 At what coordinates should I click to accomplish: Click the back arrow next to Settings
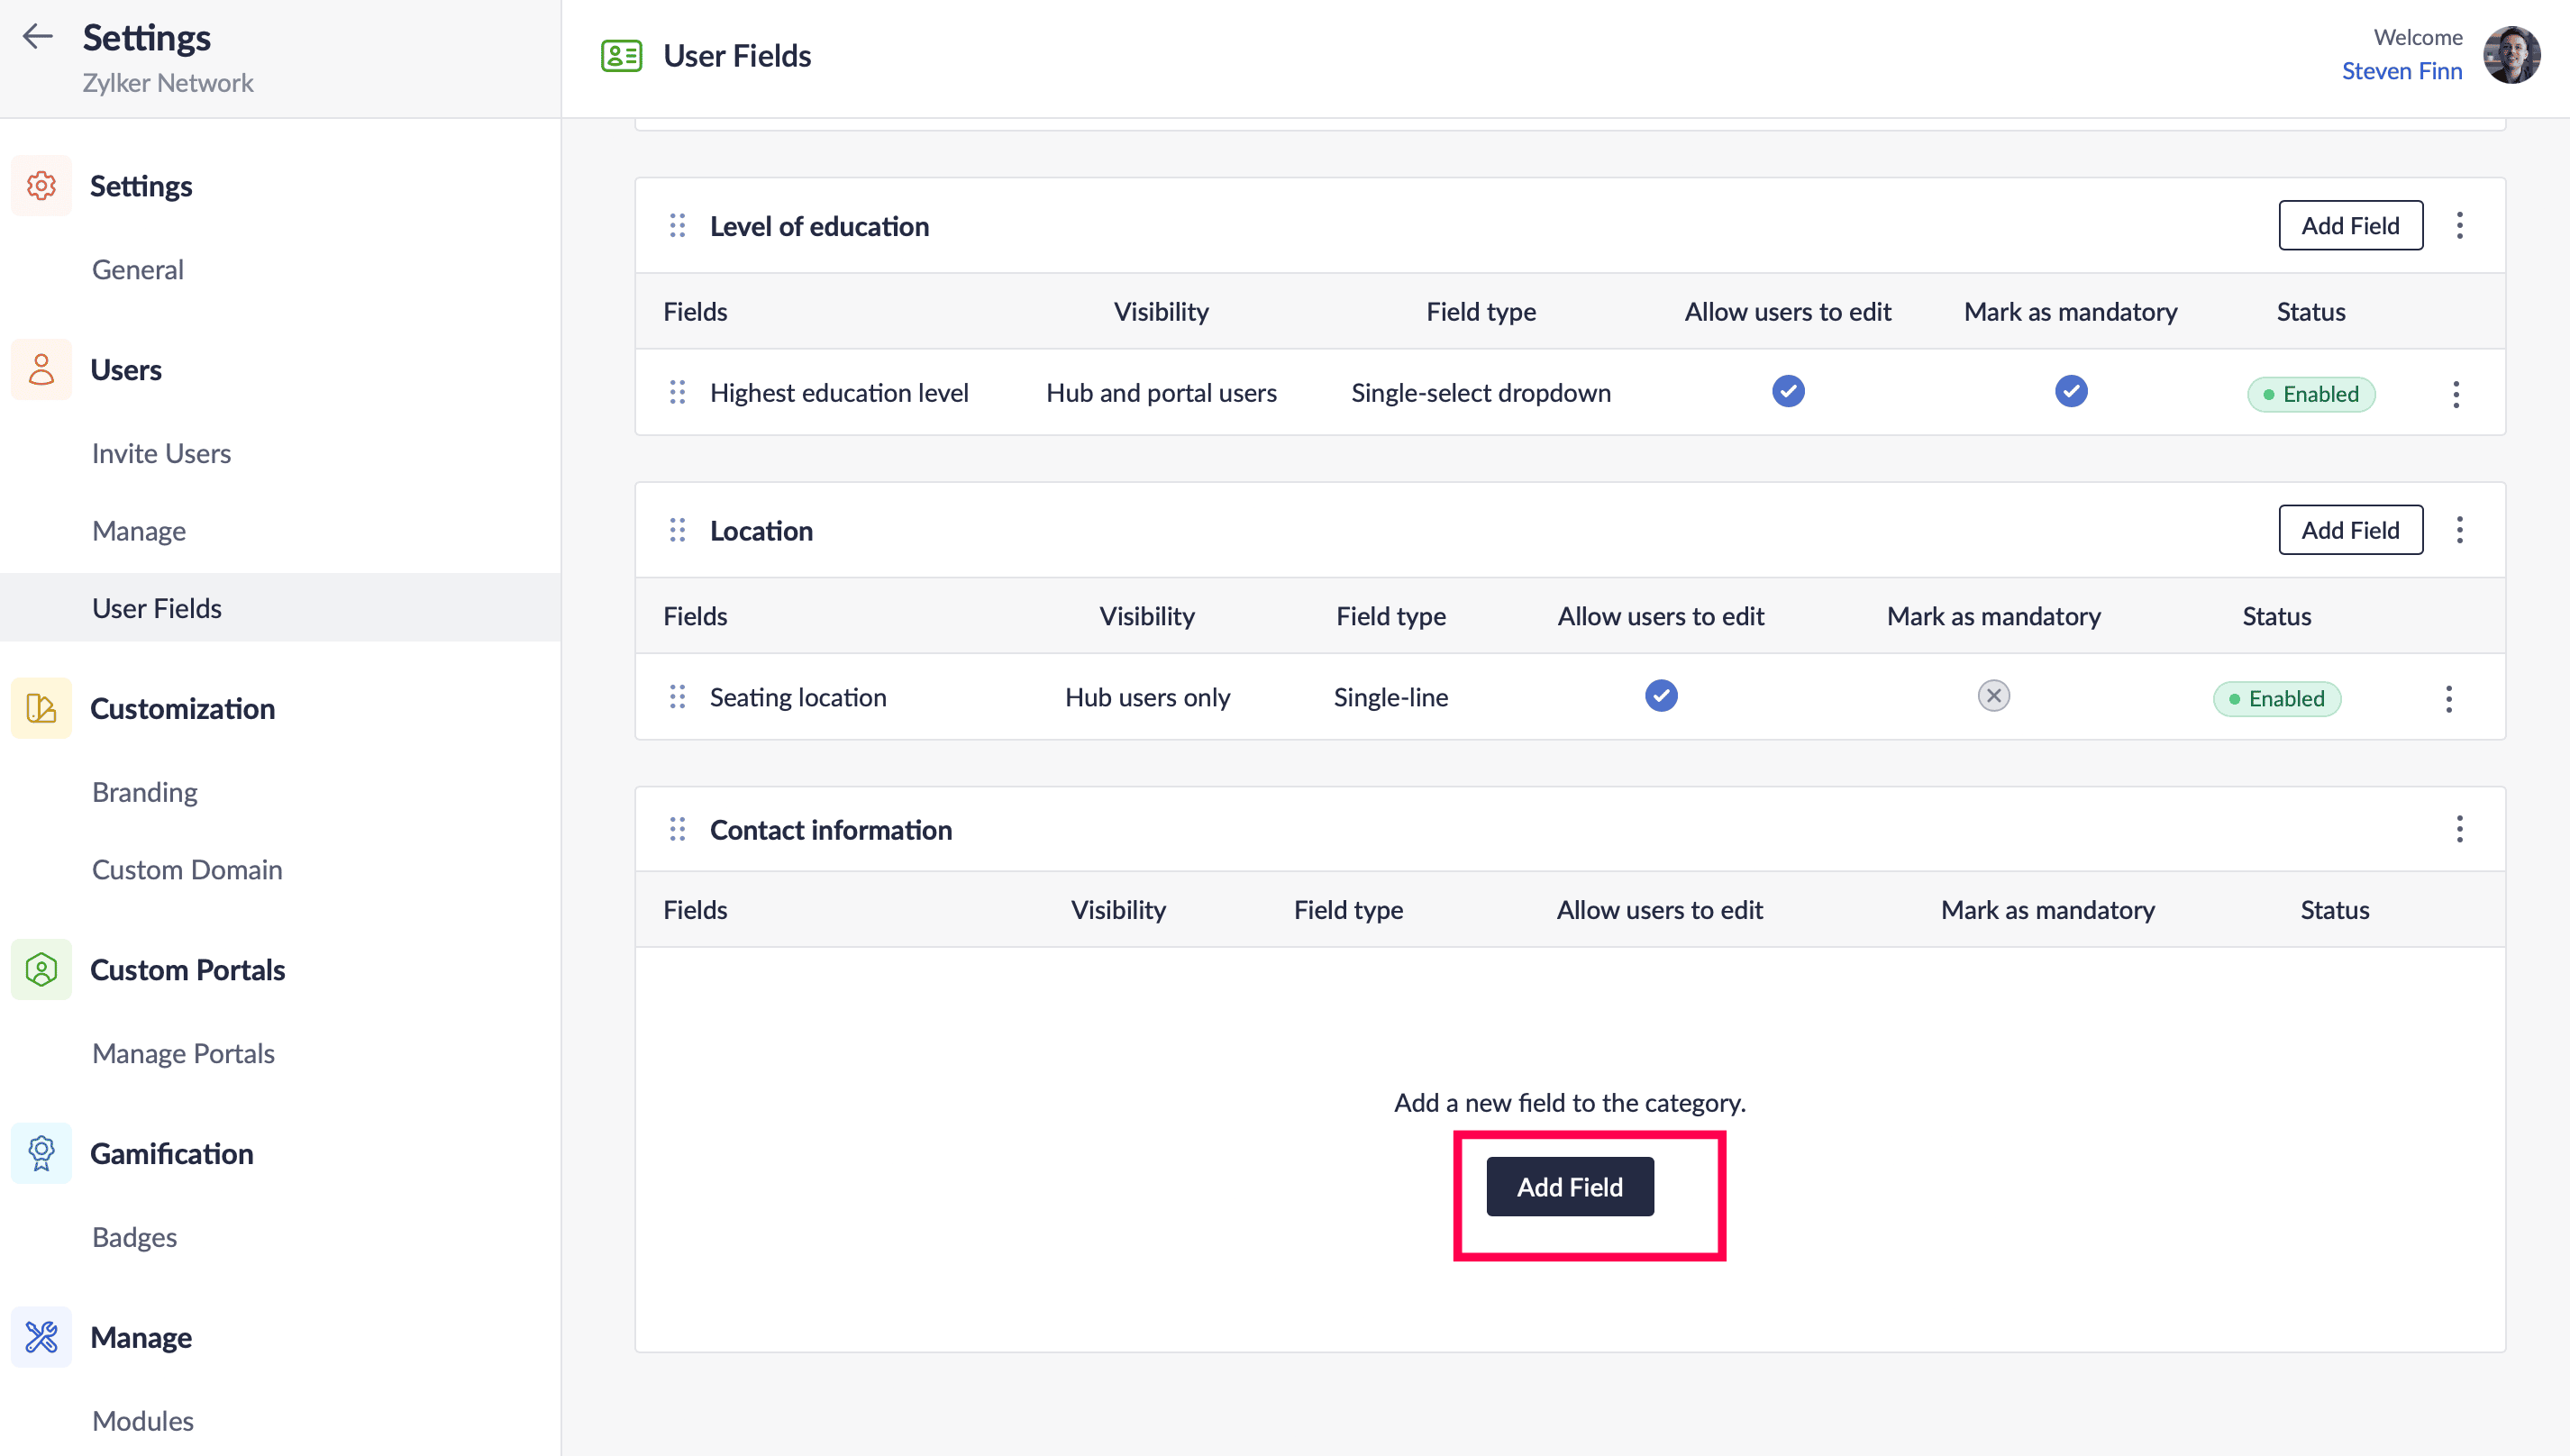click(x=38, y=37)
